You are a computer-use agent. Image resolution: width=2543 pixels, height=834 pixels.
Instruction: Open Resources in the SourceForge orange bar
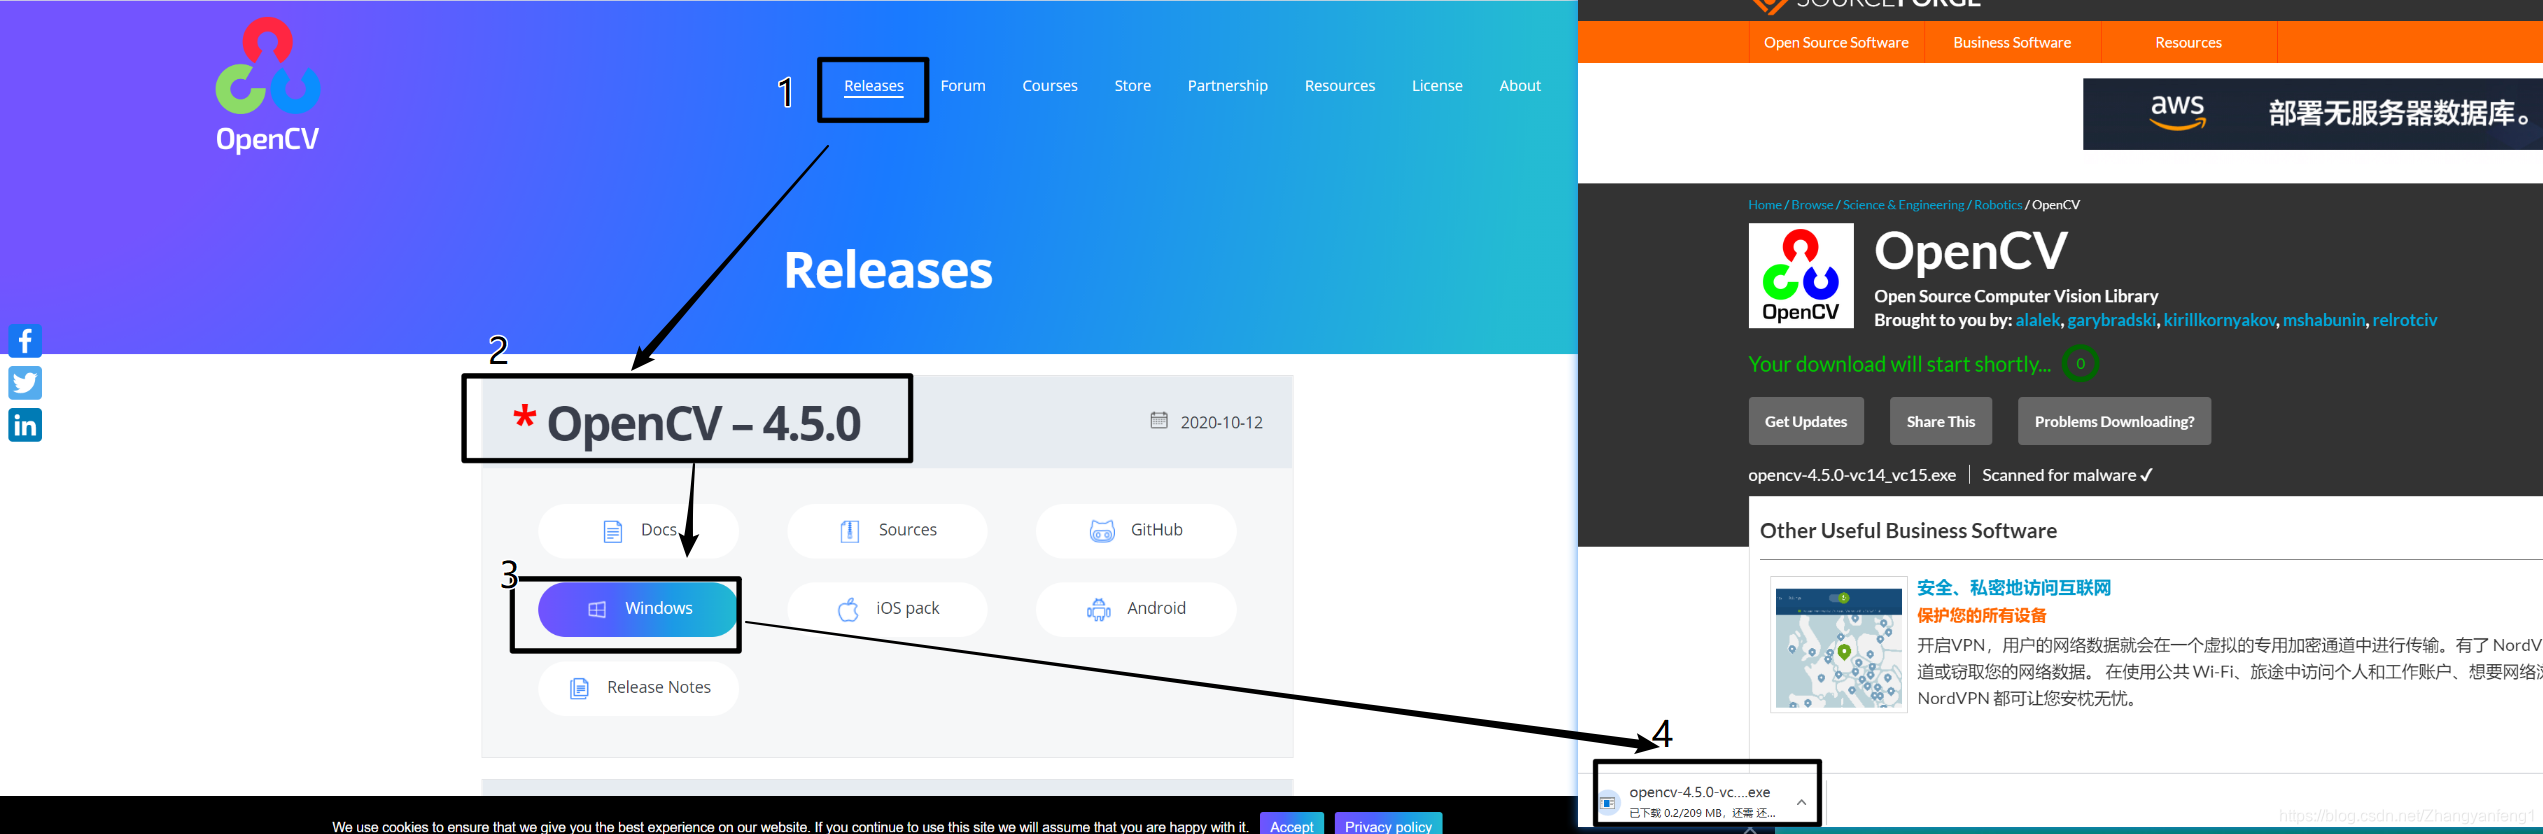pos(2188,42)
